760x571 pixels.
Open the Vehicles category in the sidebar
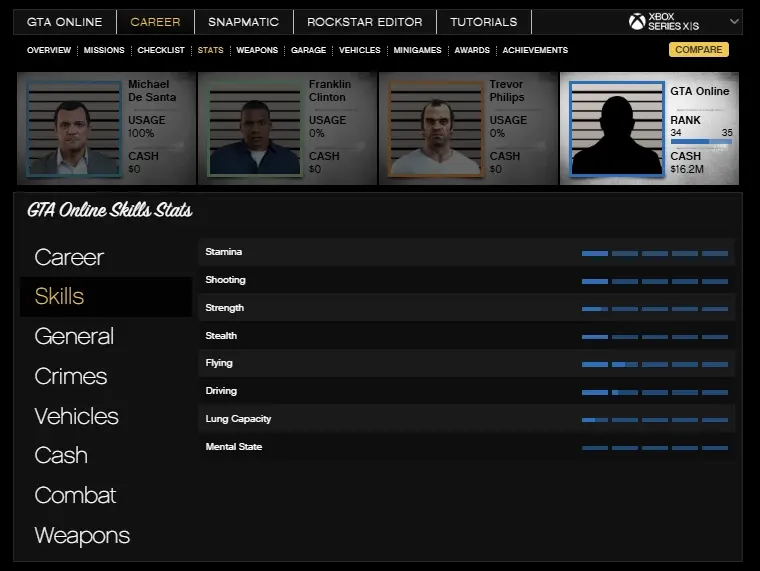76,416
